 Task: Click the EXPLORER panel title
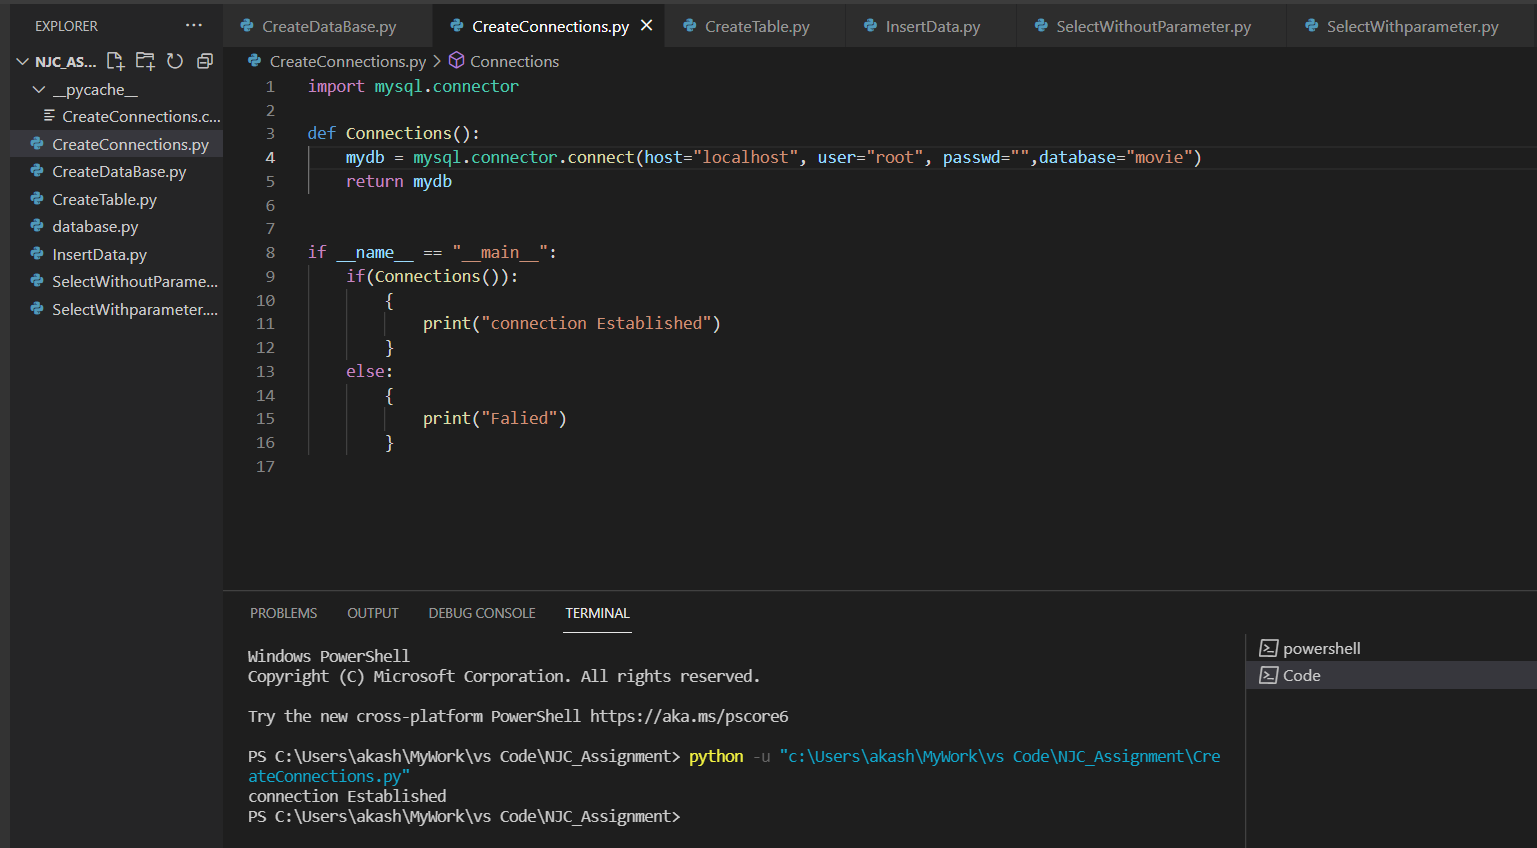pos(66,26)
